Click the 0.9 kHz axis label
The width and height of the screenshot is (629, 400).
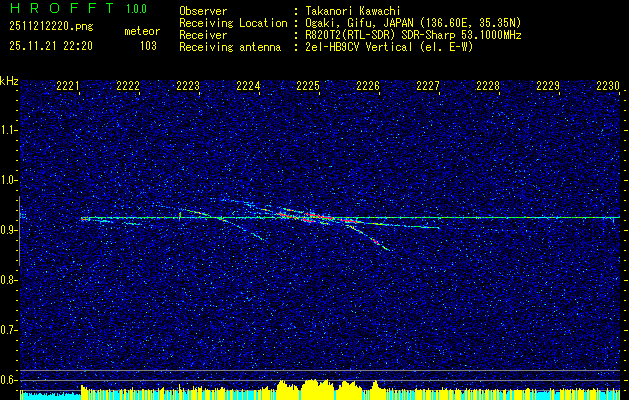click(x=8, y=230)
